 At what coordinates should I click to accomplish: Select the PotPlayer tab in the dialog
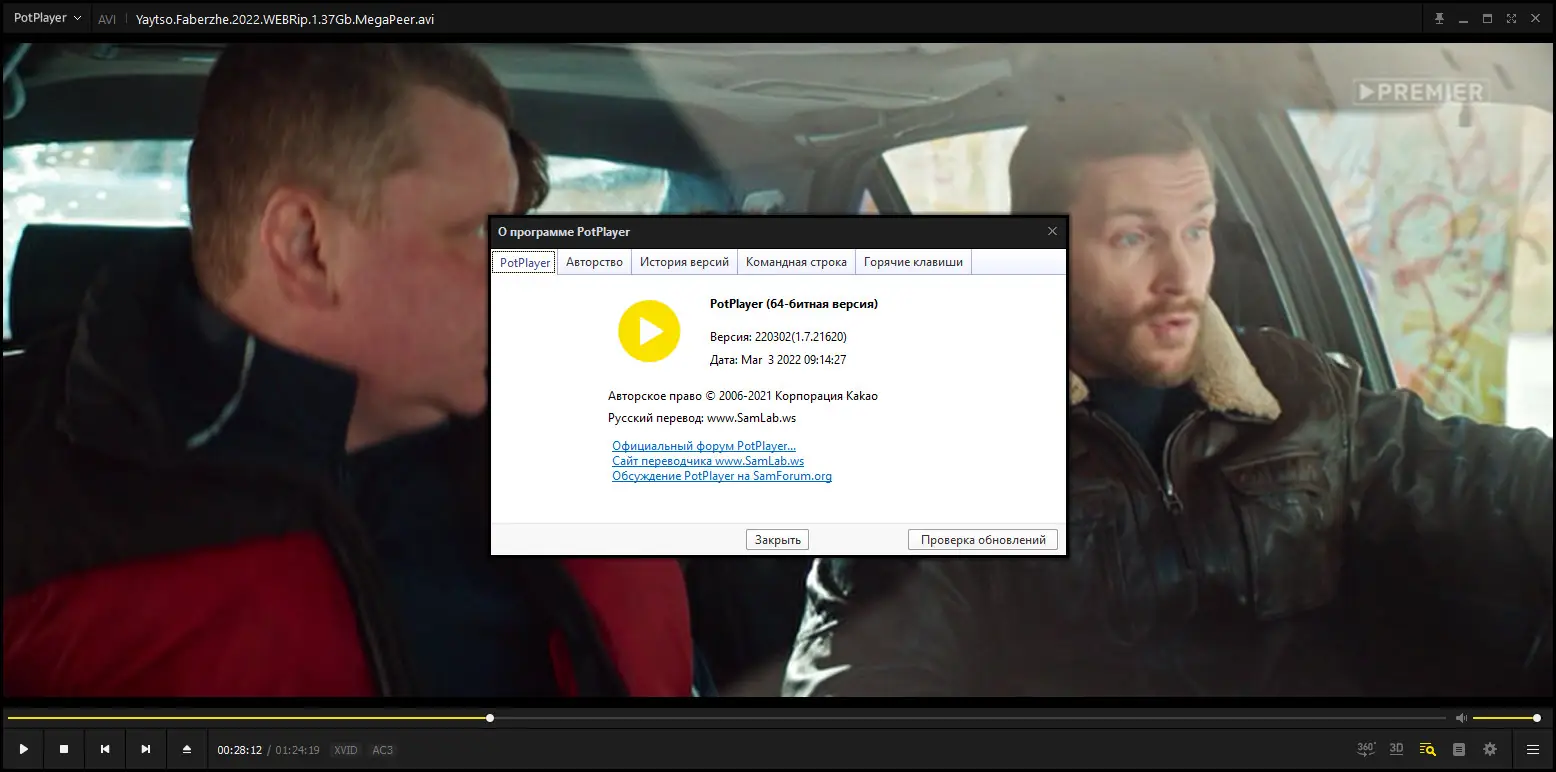click(x=525, y=262)
